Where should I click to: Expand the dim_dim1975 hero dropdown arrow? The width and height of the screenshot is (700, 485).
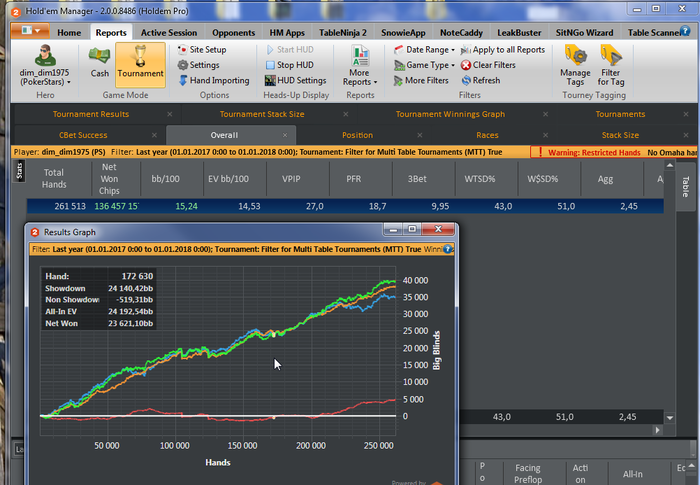click(69, 82)
